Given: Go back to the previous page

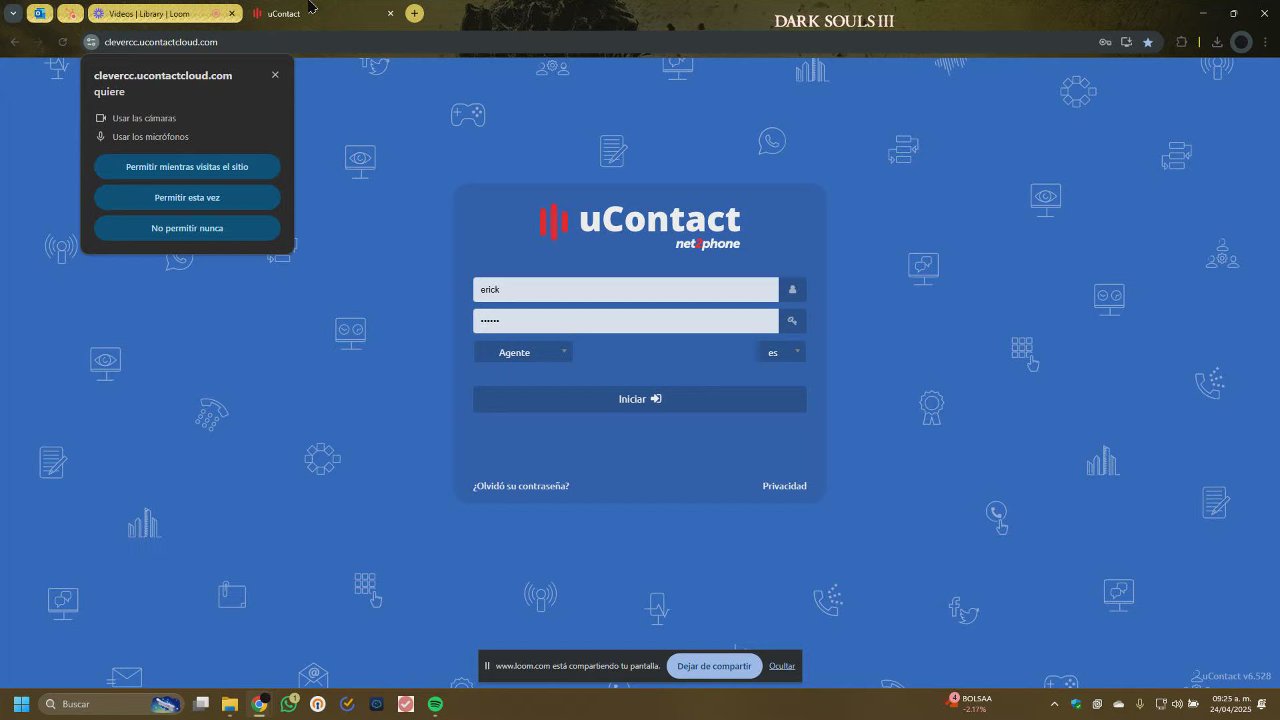Looking at the screenshot, I should (14, 42).
